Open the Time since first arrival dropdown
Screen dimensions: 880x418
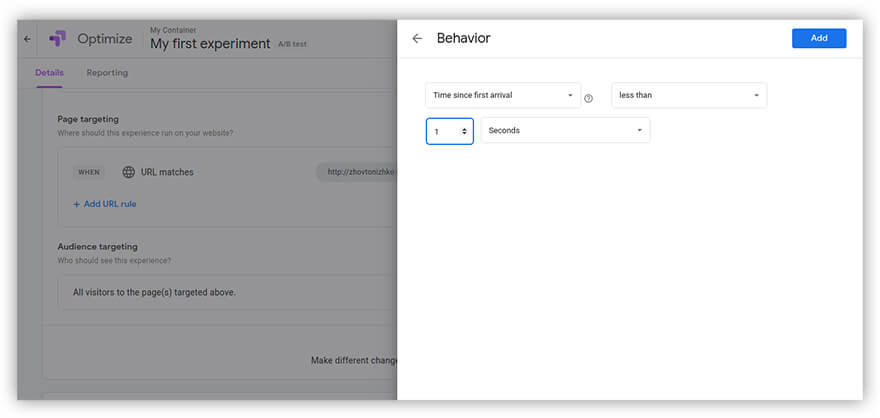point(503,96)
